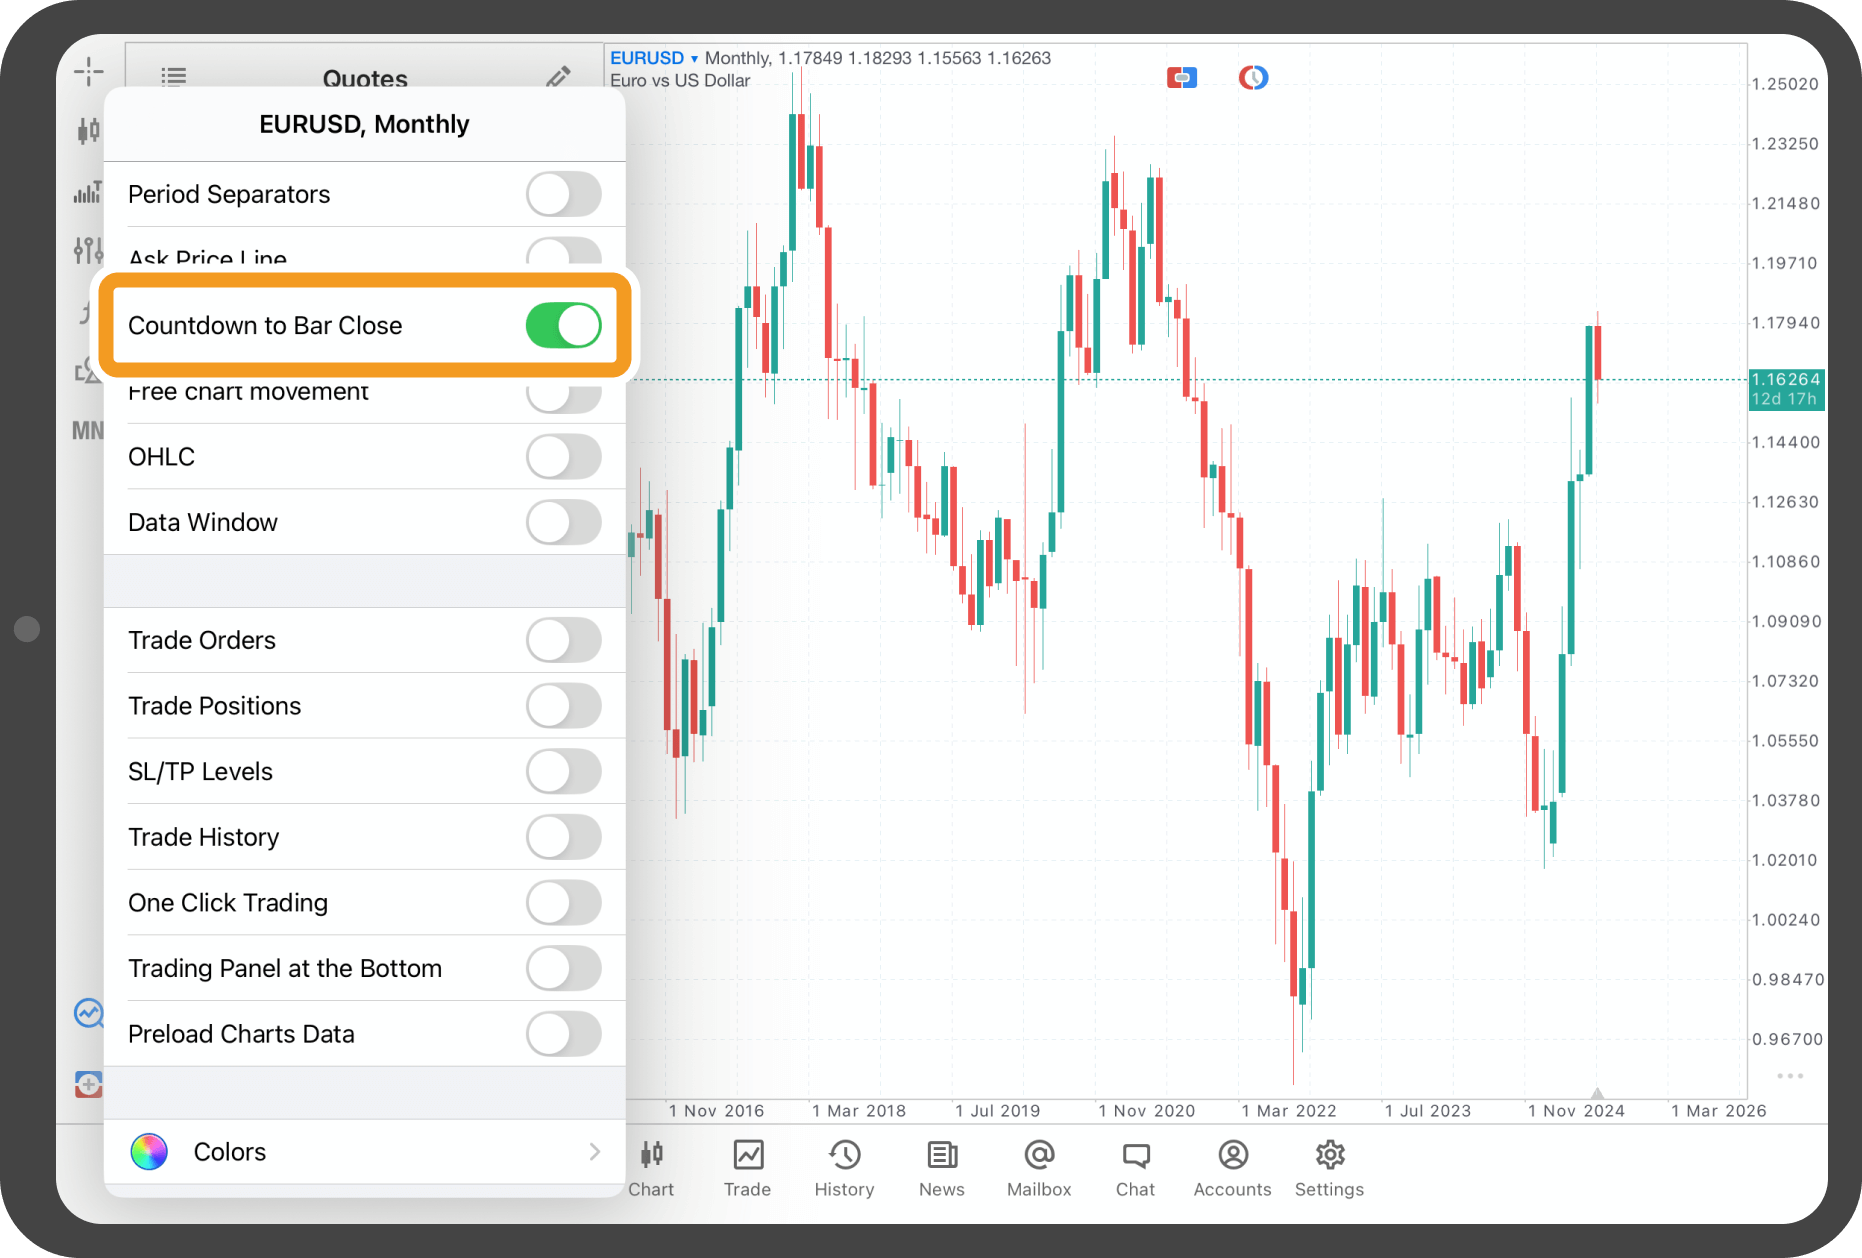This screenshot has height=1258, width=1862.
Task: Open the MN timeframe selector in sidebar
Action: tap(88, 431)
